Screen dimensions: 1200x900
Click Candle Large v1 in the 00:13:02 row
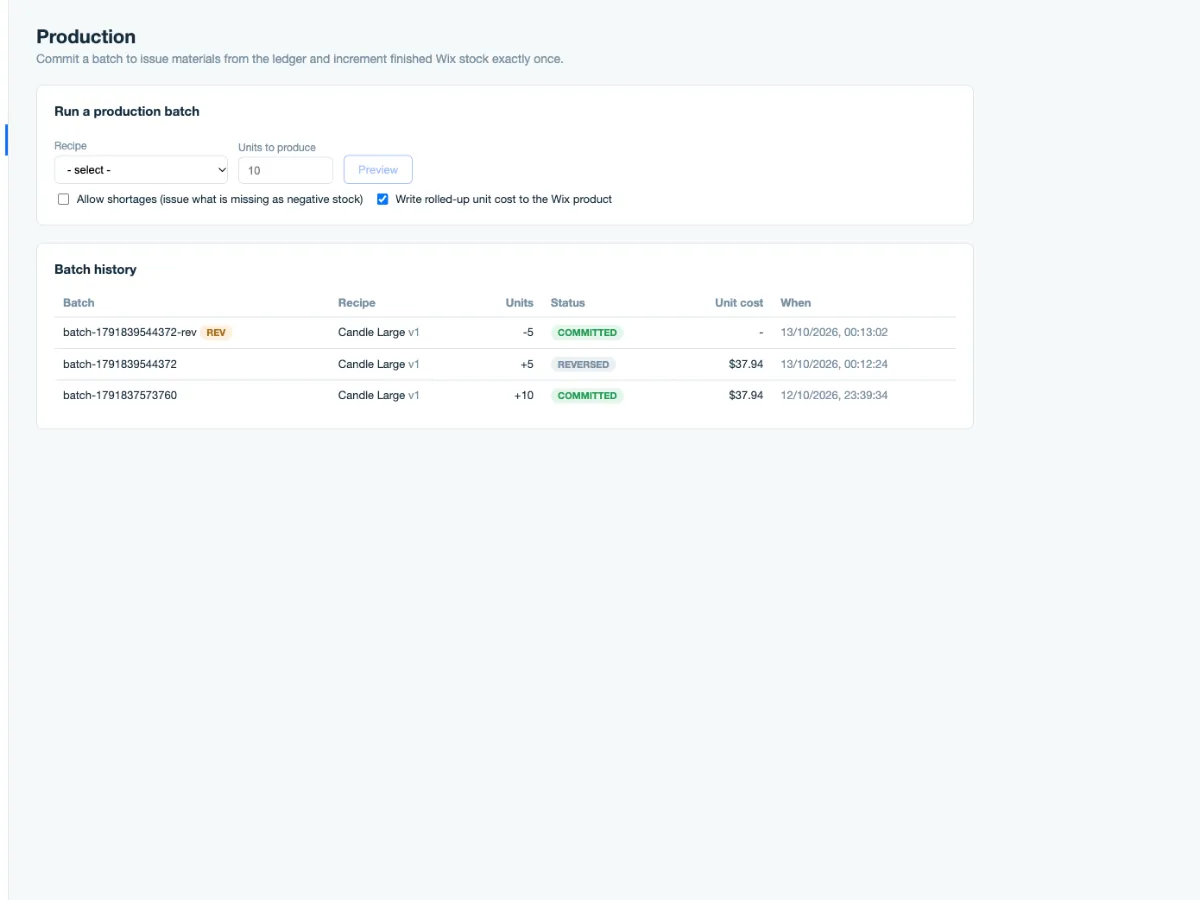pyautogui.click(x=379, y=332)
